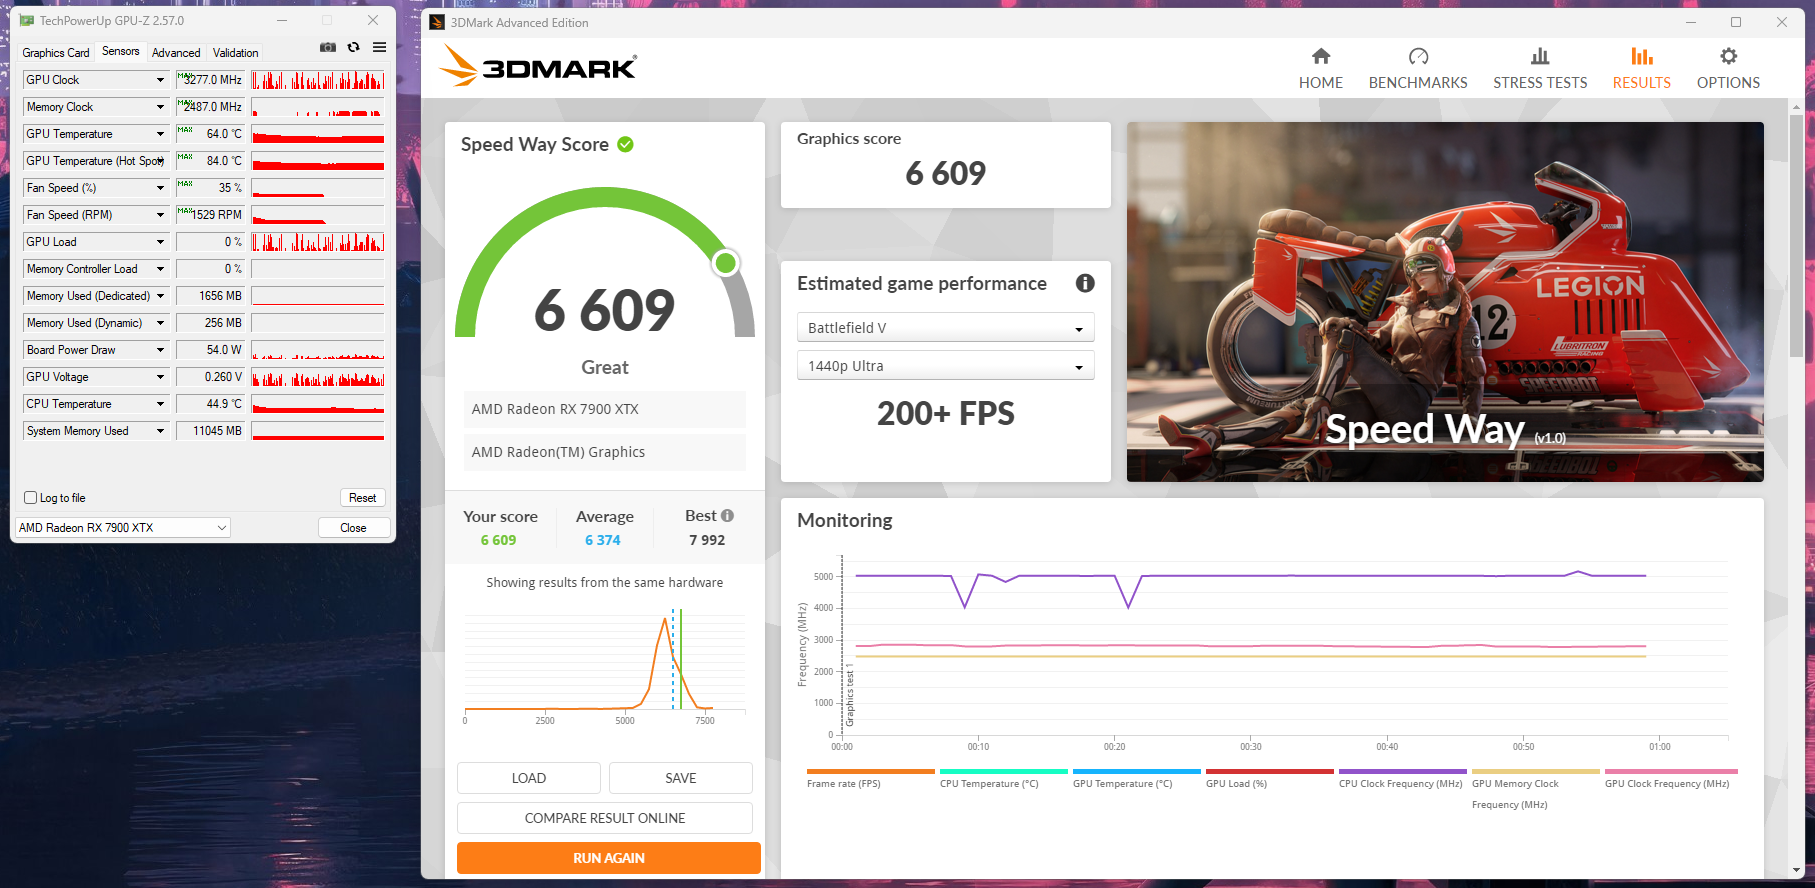
Task: Toggle the GPU Temperature legend swatch
Action: pyautogui.click(x=1136, y=772)
